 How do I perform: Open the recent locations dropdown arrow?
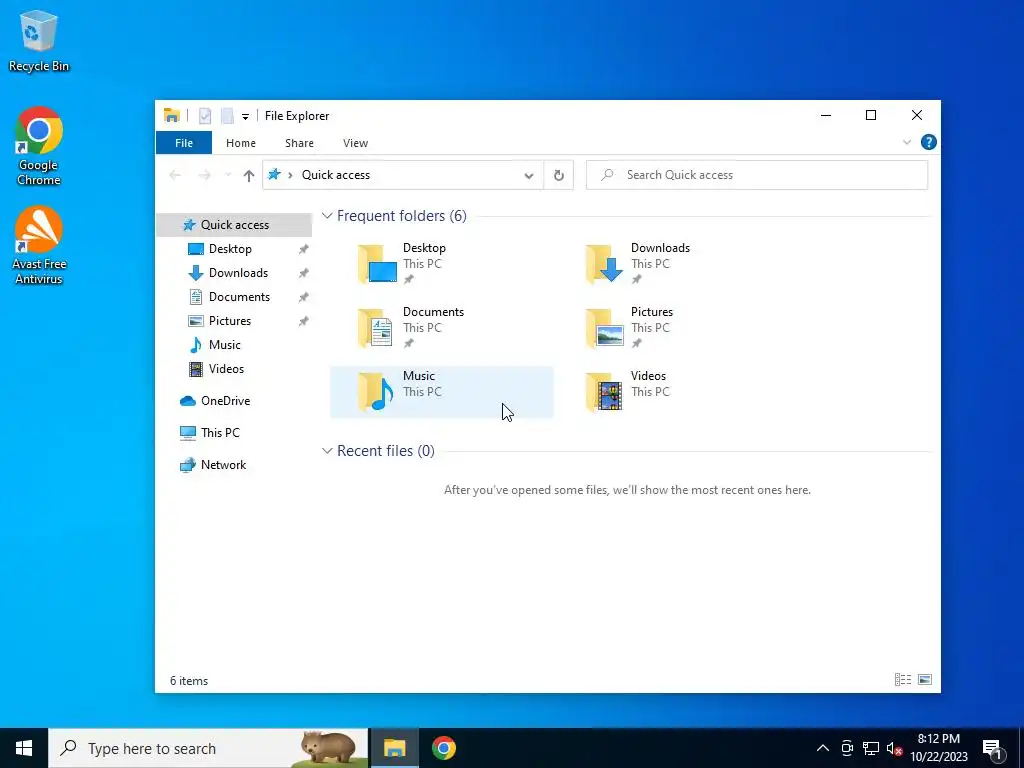(227, 175)
